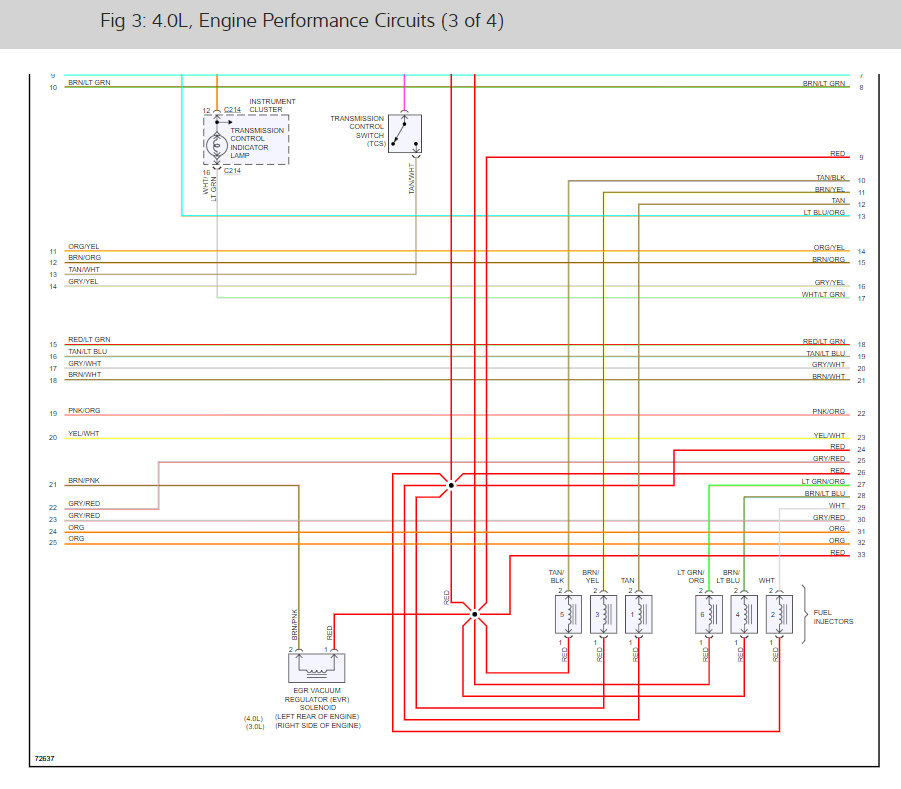The height and width of the screenshot is (789, 901).
Task: Click 'EGR VACUUM REGULATOR (EVR) SOLENOID' text
Action: [x=317, y=699]
